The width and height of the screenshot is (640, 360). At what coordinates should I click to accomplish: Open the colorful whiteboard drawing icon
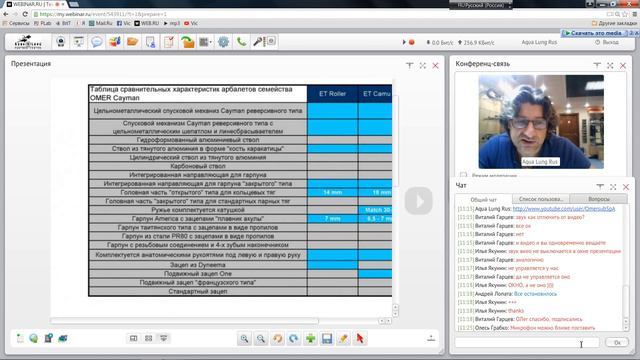(115, 42)
